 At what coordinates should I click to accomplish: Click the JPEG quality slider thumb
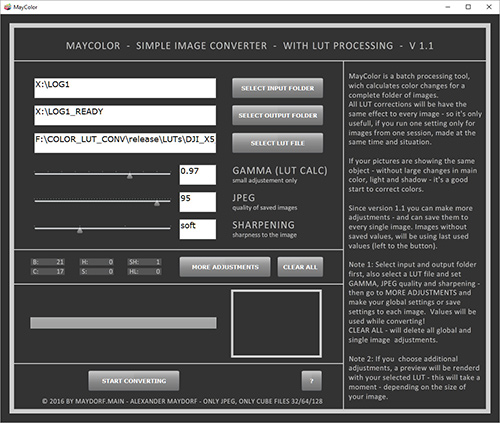click(x=157, y=203)
